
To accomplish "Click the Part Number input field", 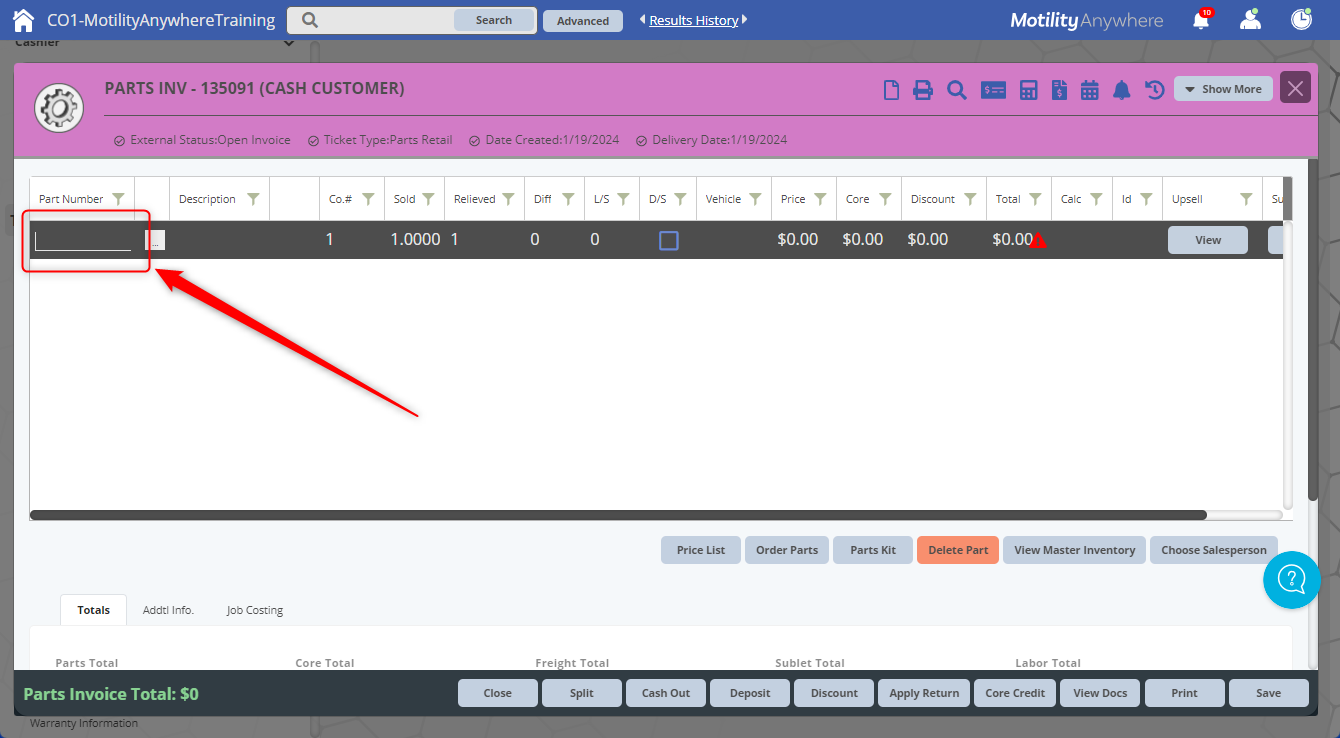I will click(x=83, y=240).
